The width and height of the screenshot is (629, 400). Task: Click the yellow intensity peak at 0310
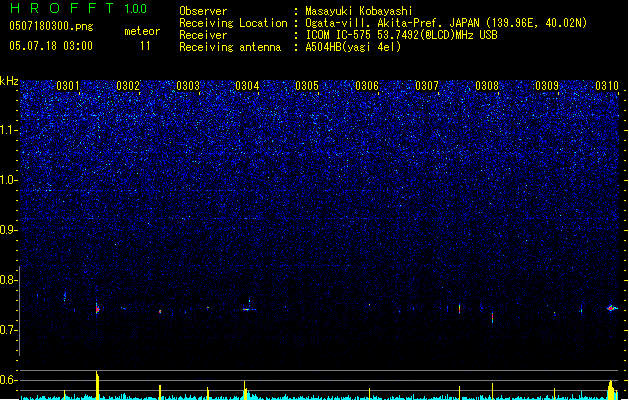[611, 390]
